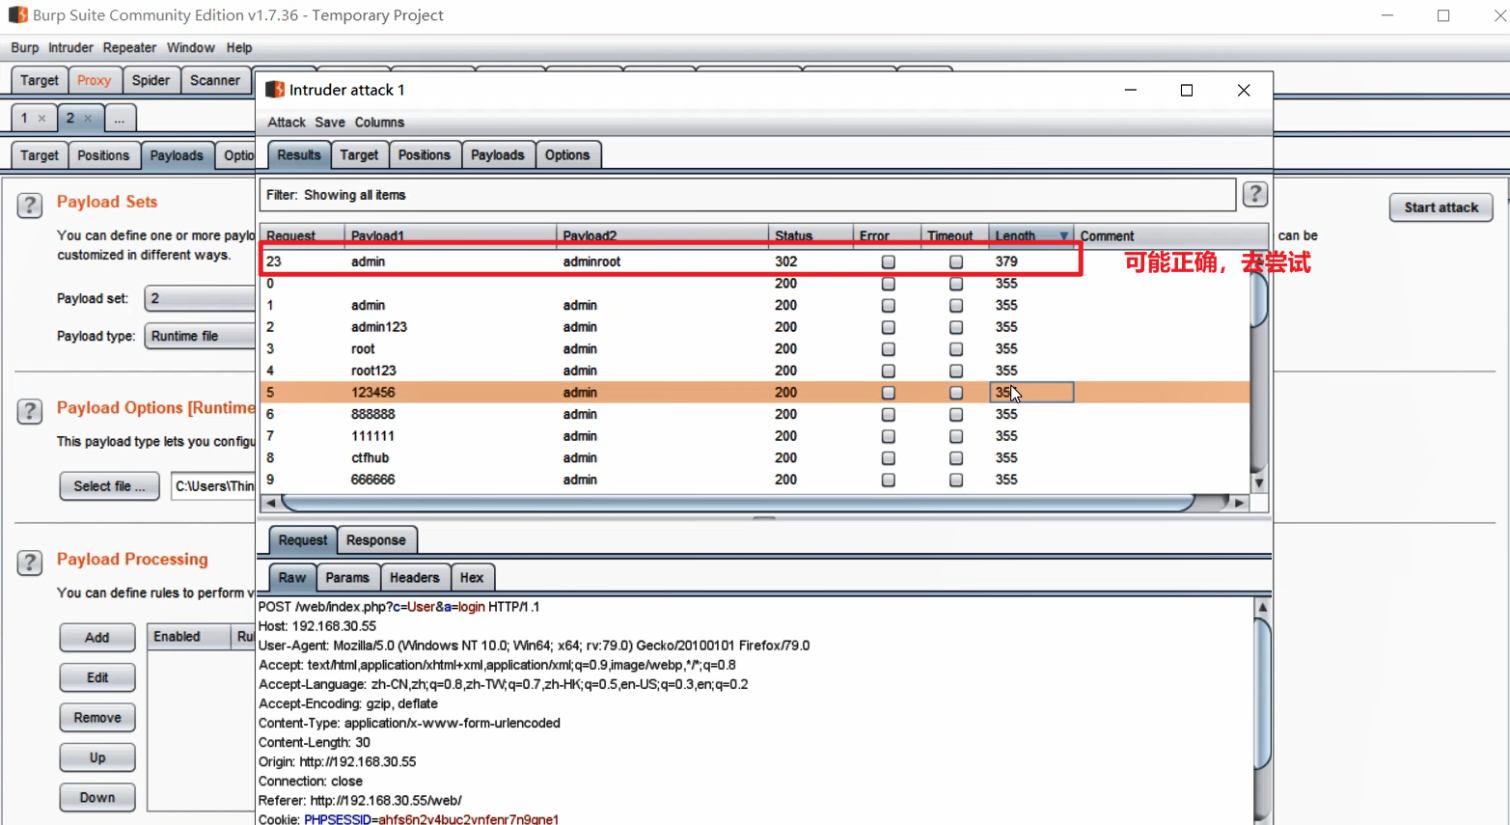
Task: Toggle Error checkbox in 123456 row
Action: tap(888, 393)
